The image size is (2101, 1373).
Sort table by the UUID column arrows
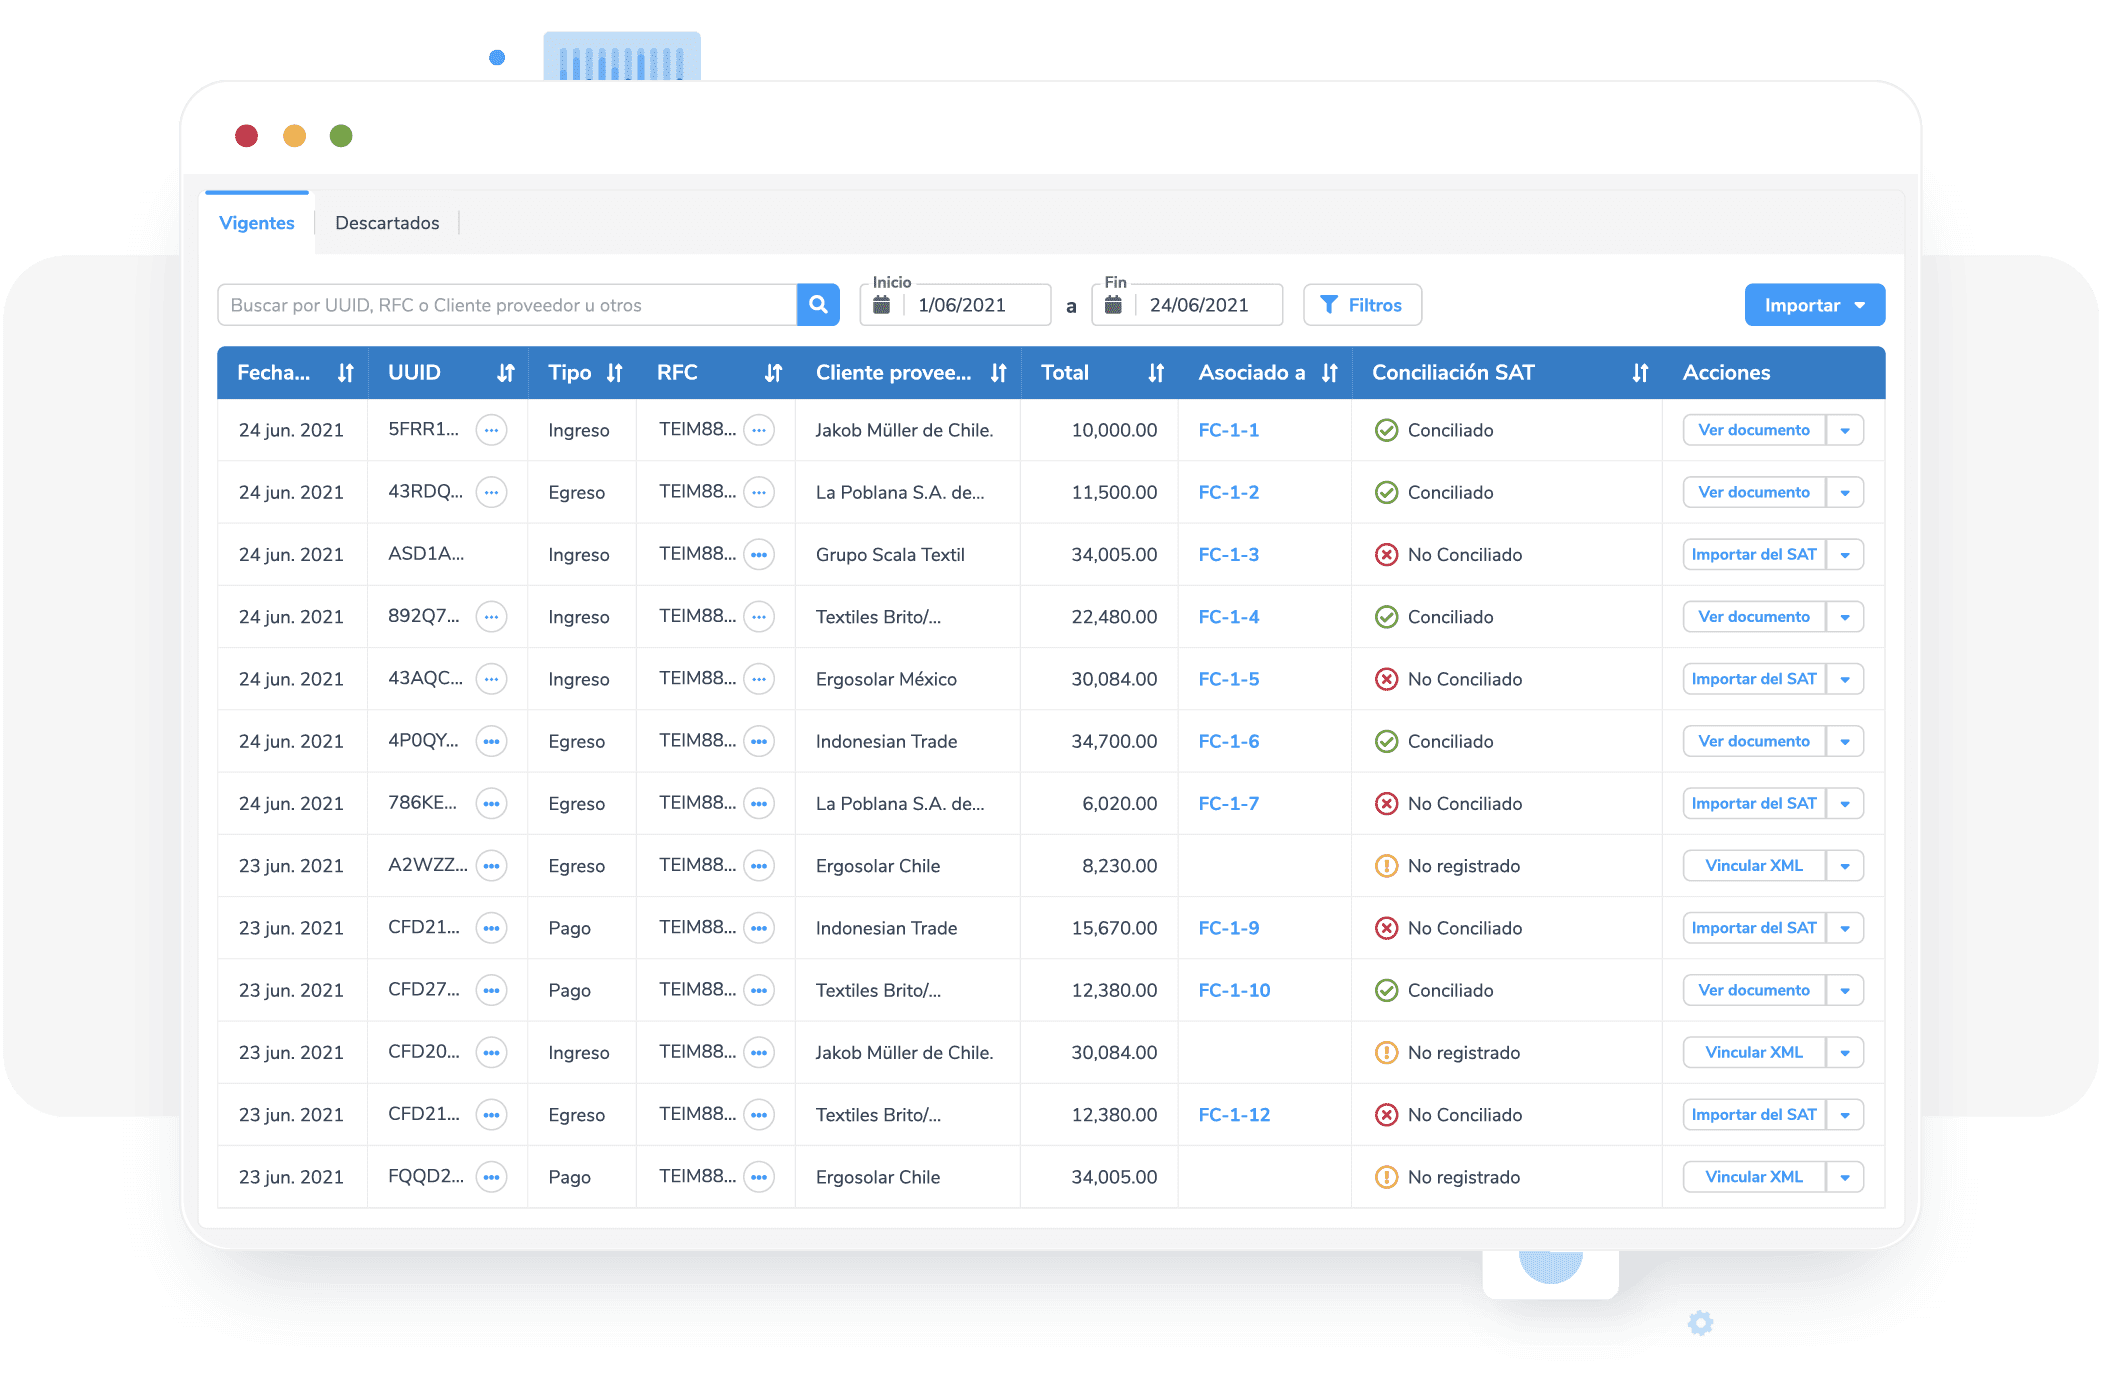pyautogui.click(x=506, y=373)
